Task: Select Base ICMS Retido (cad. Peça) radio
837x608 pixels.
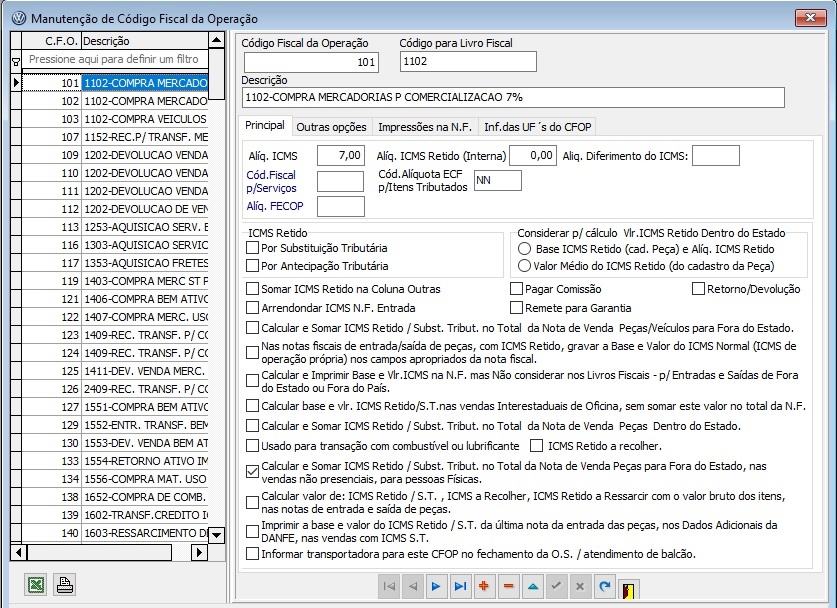Action: (525, 249)
